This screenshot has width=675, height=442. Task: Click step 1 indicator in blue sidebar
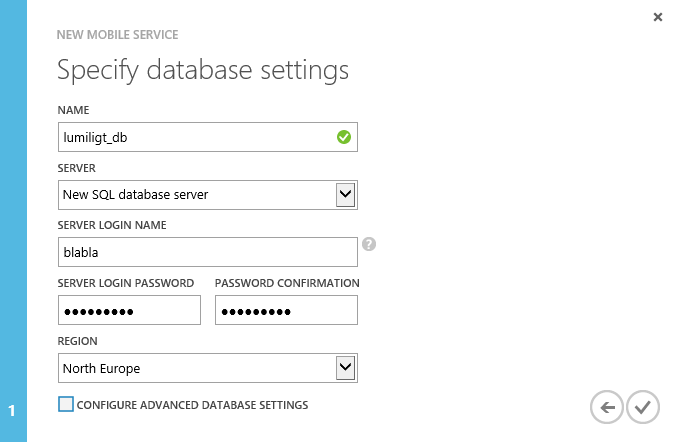pyautogui.click(x=12, y=410)
